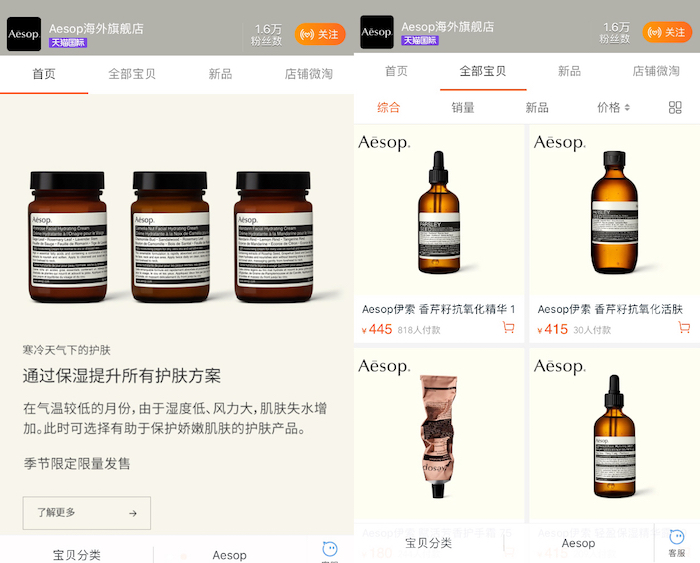Image resolution: width=700 pixels, height=563 pixels.
Task: Tap the 天猫国际 badge in left header
Action: pyautogui.click(x=68, y=43)
